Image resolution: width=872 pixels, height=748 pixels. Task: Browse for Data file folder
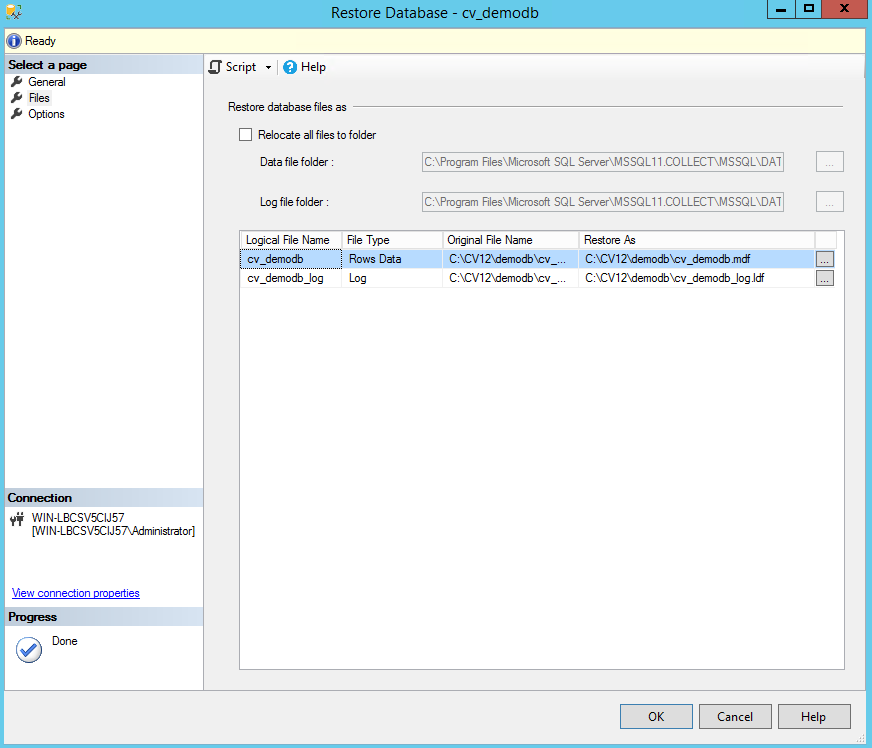click(x=830, y=162)
